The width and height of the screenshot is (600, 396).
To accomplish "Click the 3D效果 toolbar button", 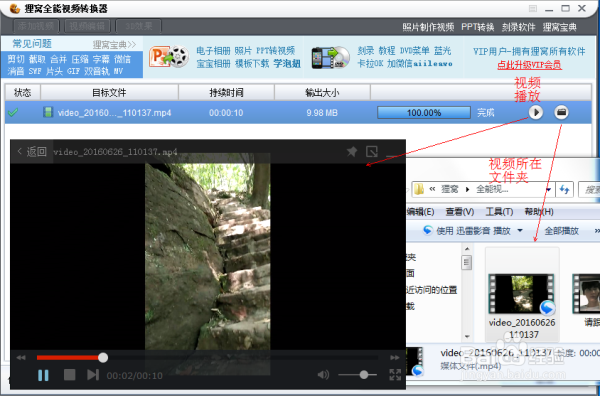I will (139, 26).
